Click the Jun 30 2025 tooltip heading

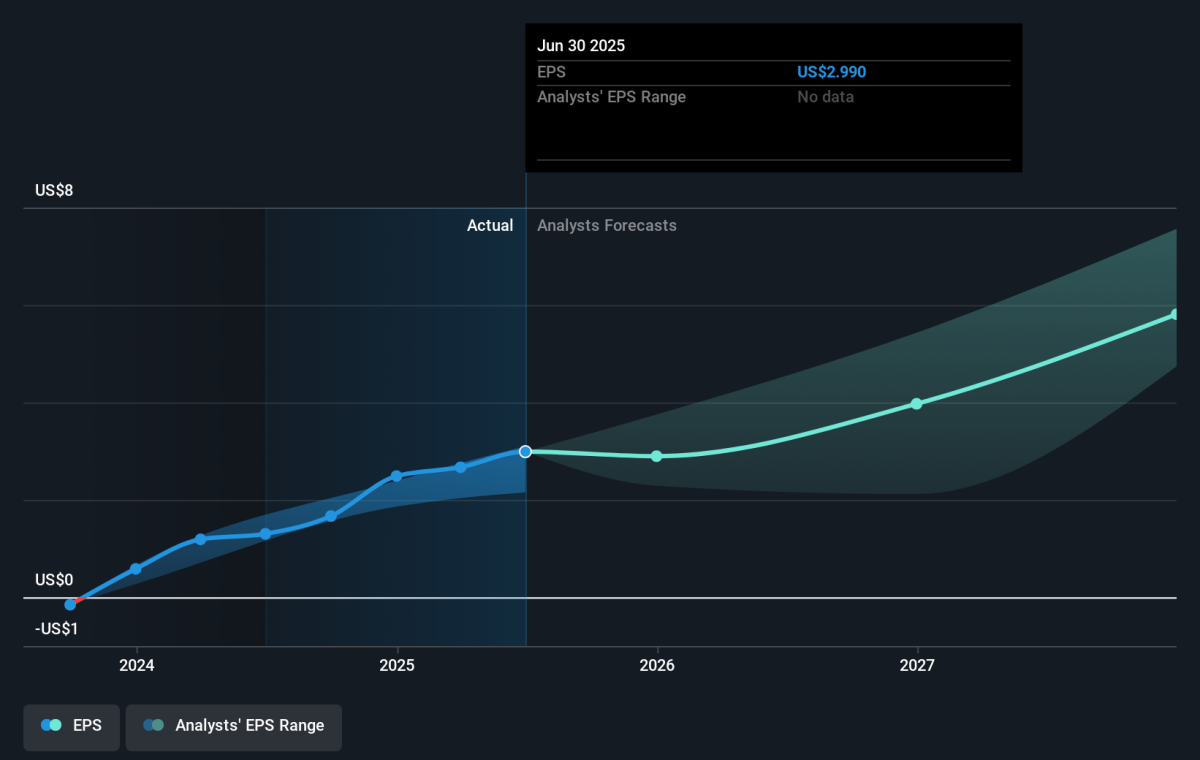(x=581, y=46)
